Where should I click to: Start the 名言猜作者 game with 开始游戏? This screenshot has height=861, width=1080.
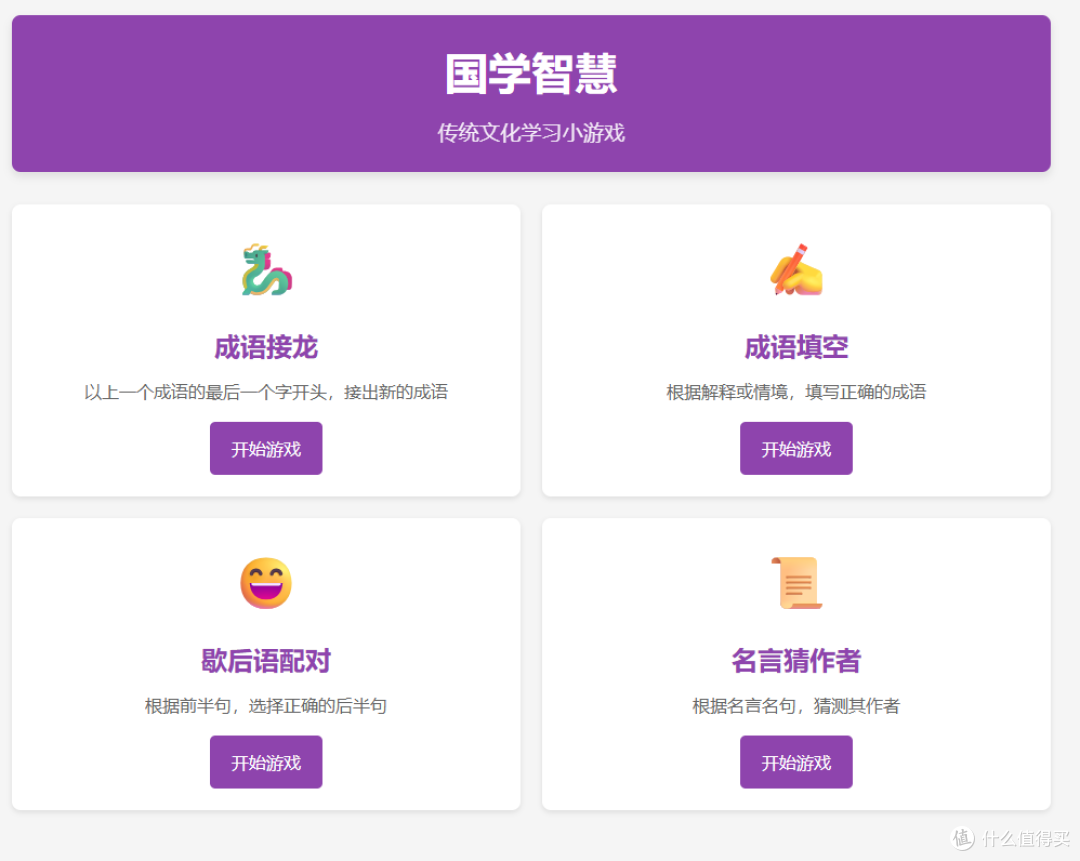(796, 762)
